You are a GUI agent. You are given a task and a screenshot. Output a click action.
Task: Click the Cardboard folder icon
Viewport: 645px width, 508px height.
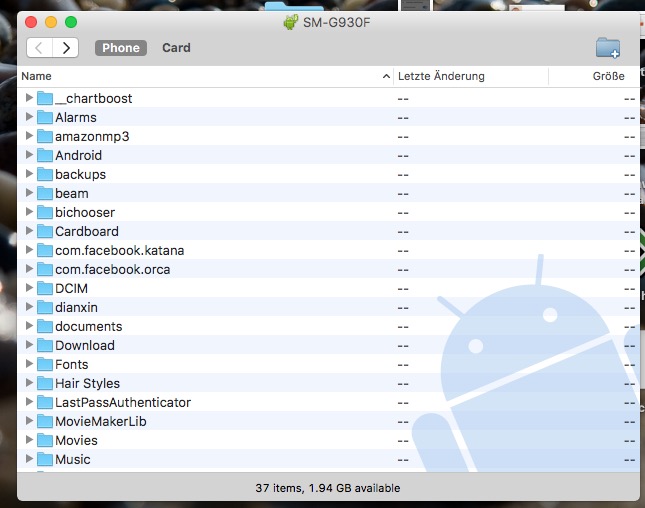pos(44,231)
